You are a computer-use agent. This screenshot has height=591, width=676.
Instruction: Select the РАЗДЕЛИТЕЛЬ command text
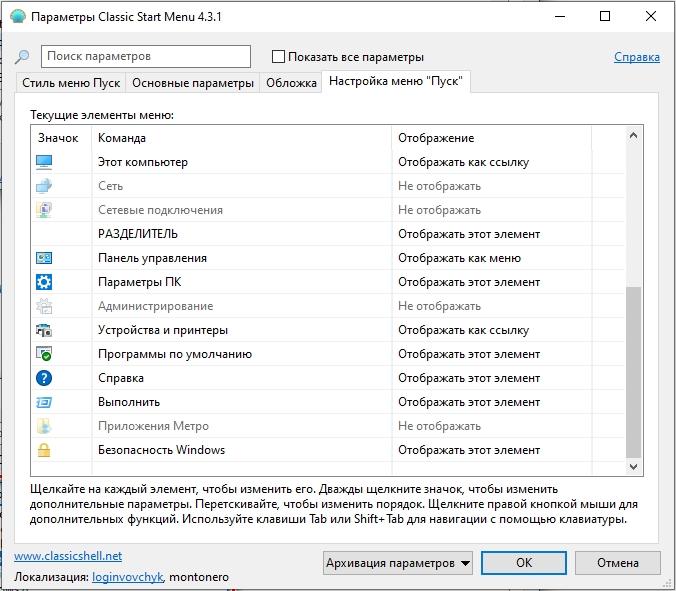click(x=138, y=234)
